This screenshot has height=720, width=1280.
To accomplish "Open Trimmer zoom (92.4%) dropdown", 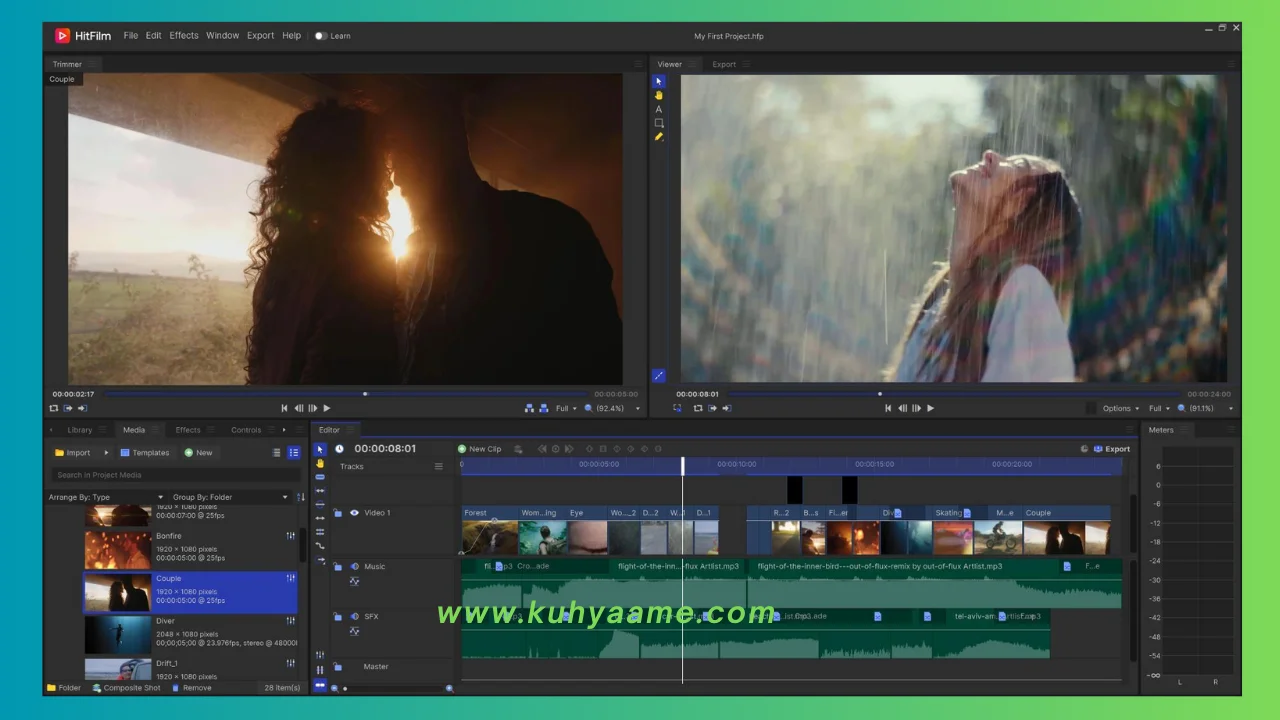I will click(614, 408).
